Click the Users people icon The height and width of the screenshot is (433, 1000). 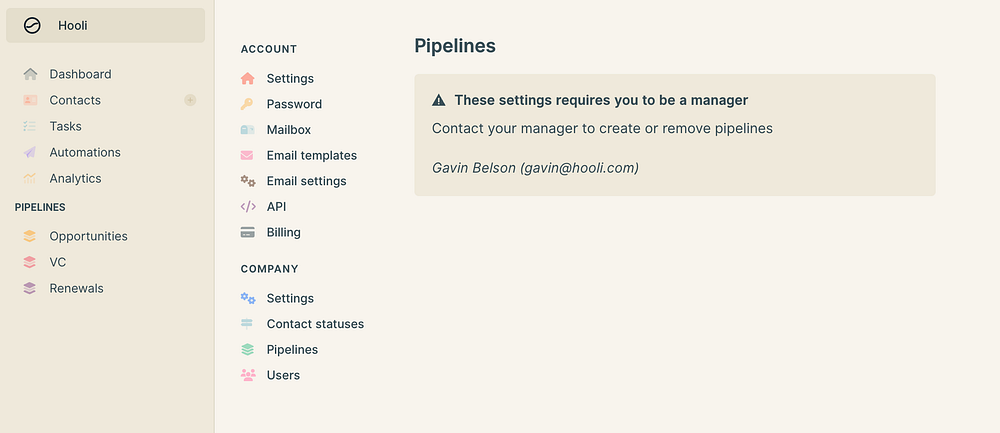pos(248,375)
